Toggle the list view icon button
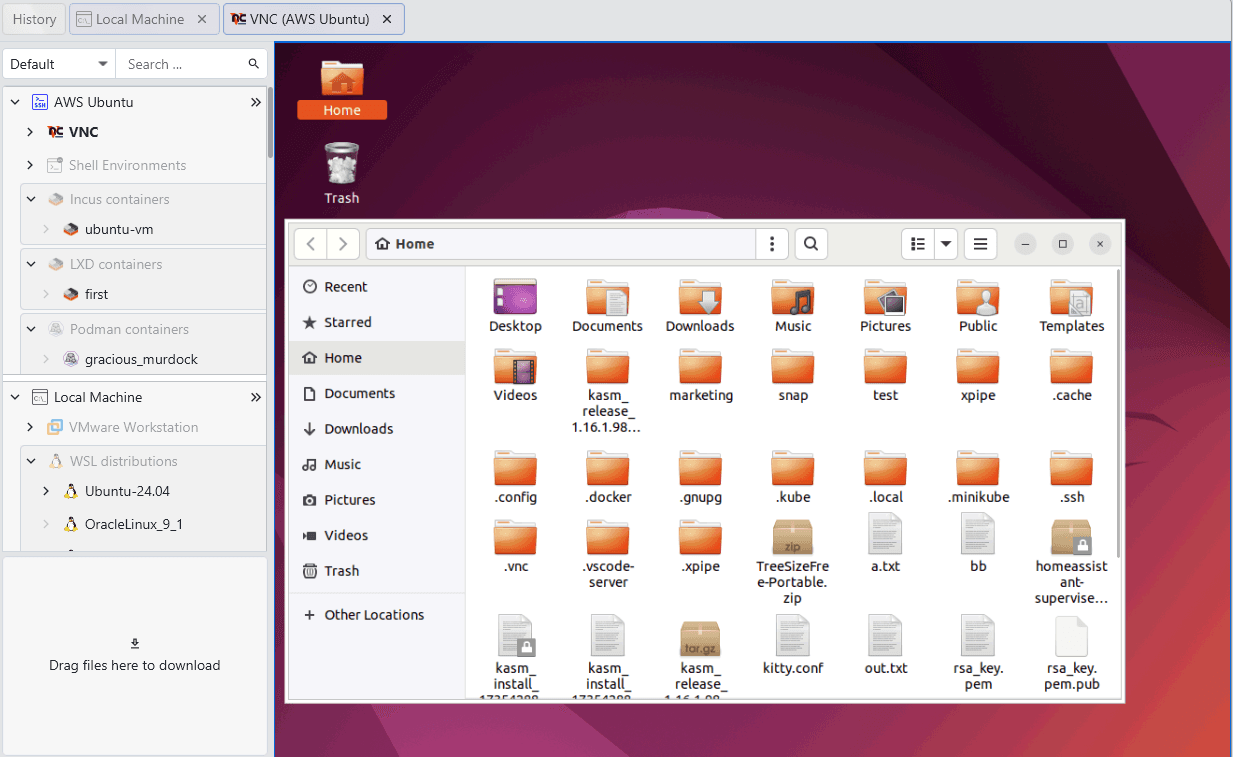The height and width of the screenshot is (757, 1233). pos(918,244)
